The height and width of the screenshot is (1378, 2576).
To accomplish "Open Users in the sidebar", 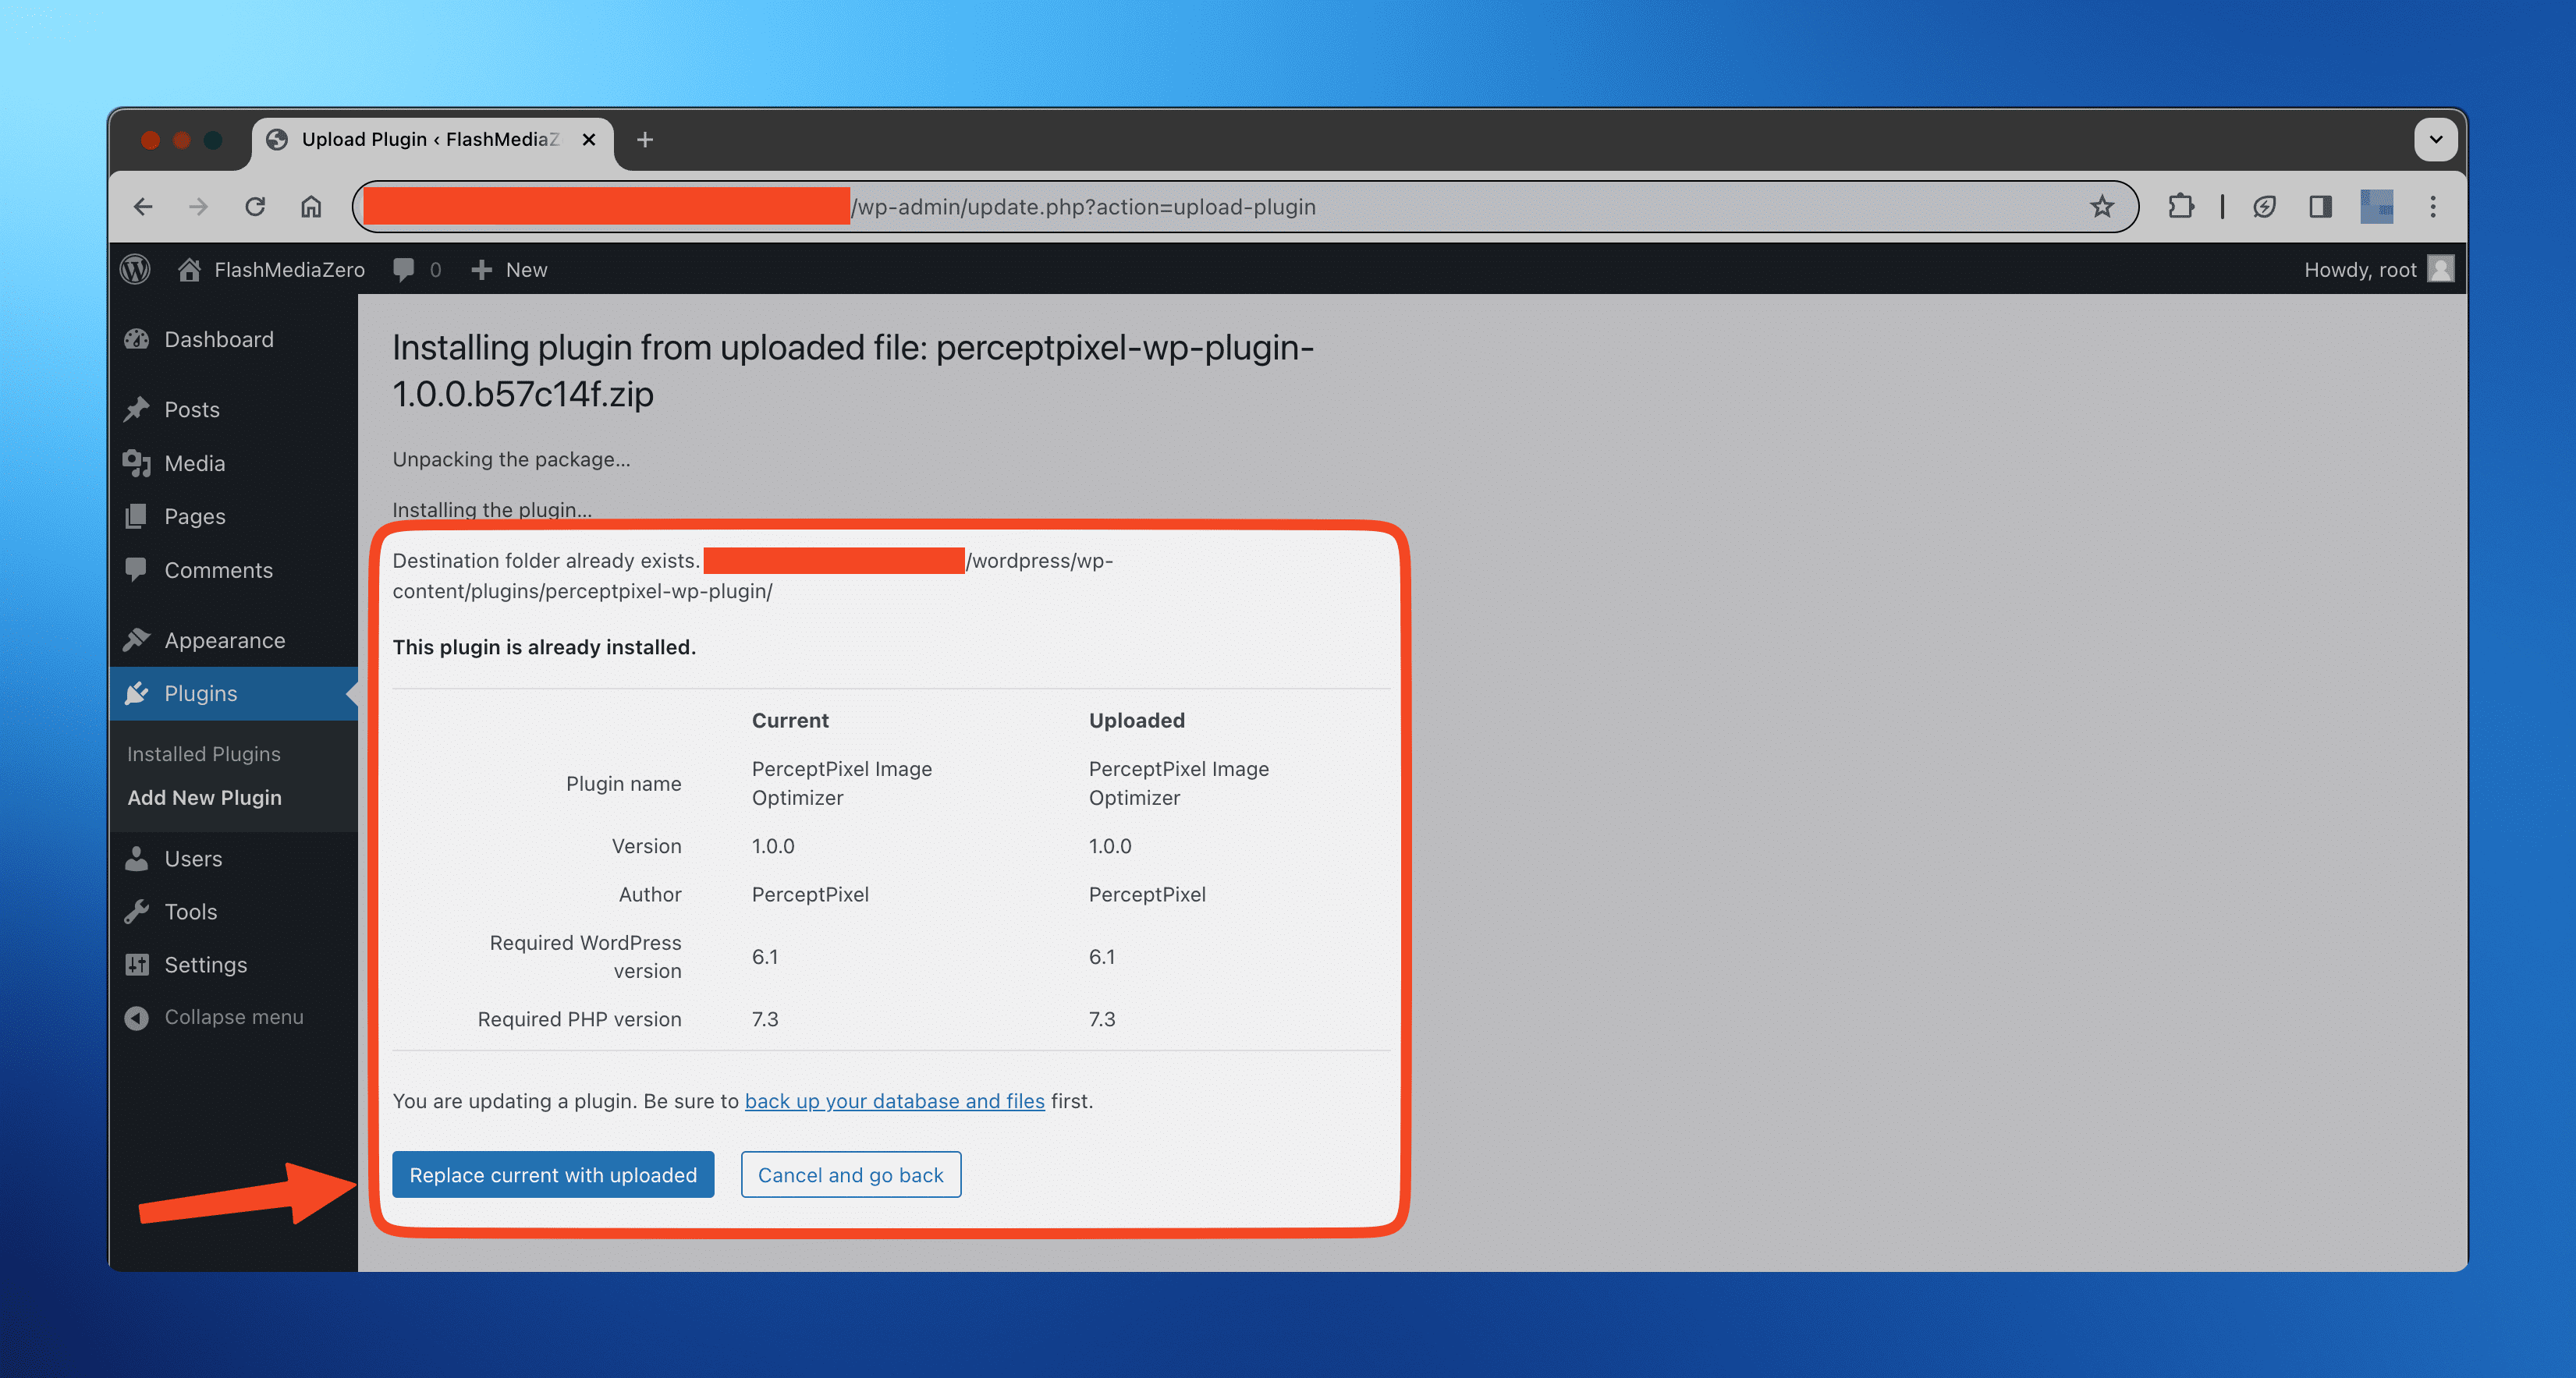I will pos(233,859).
